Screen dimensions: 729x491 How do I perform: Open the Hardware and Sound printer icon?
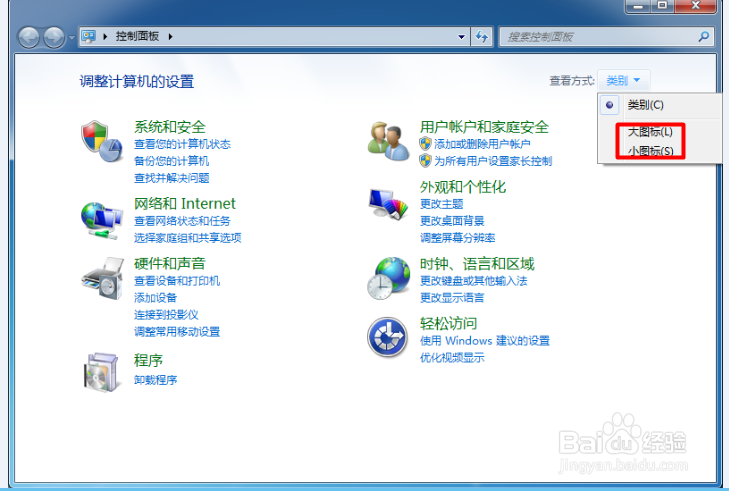click(102, 279)
